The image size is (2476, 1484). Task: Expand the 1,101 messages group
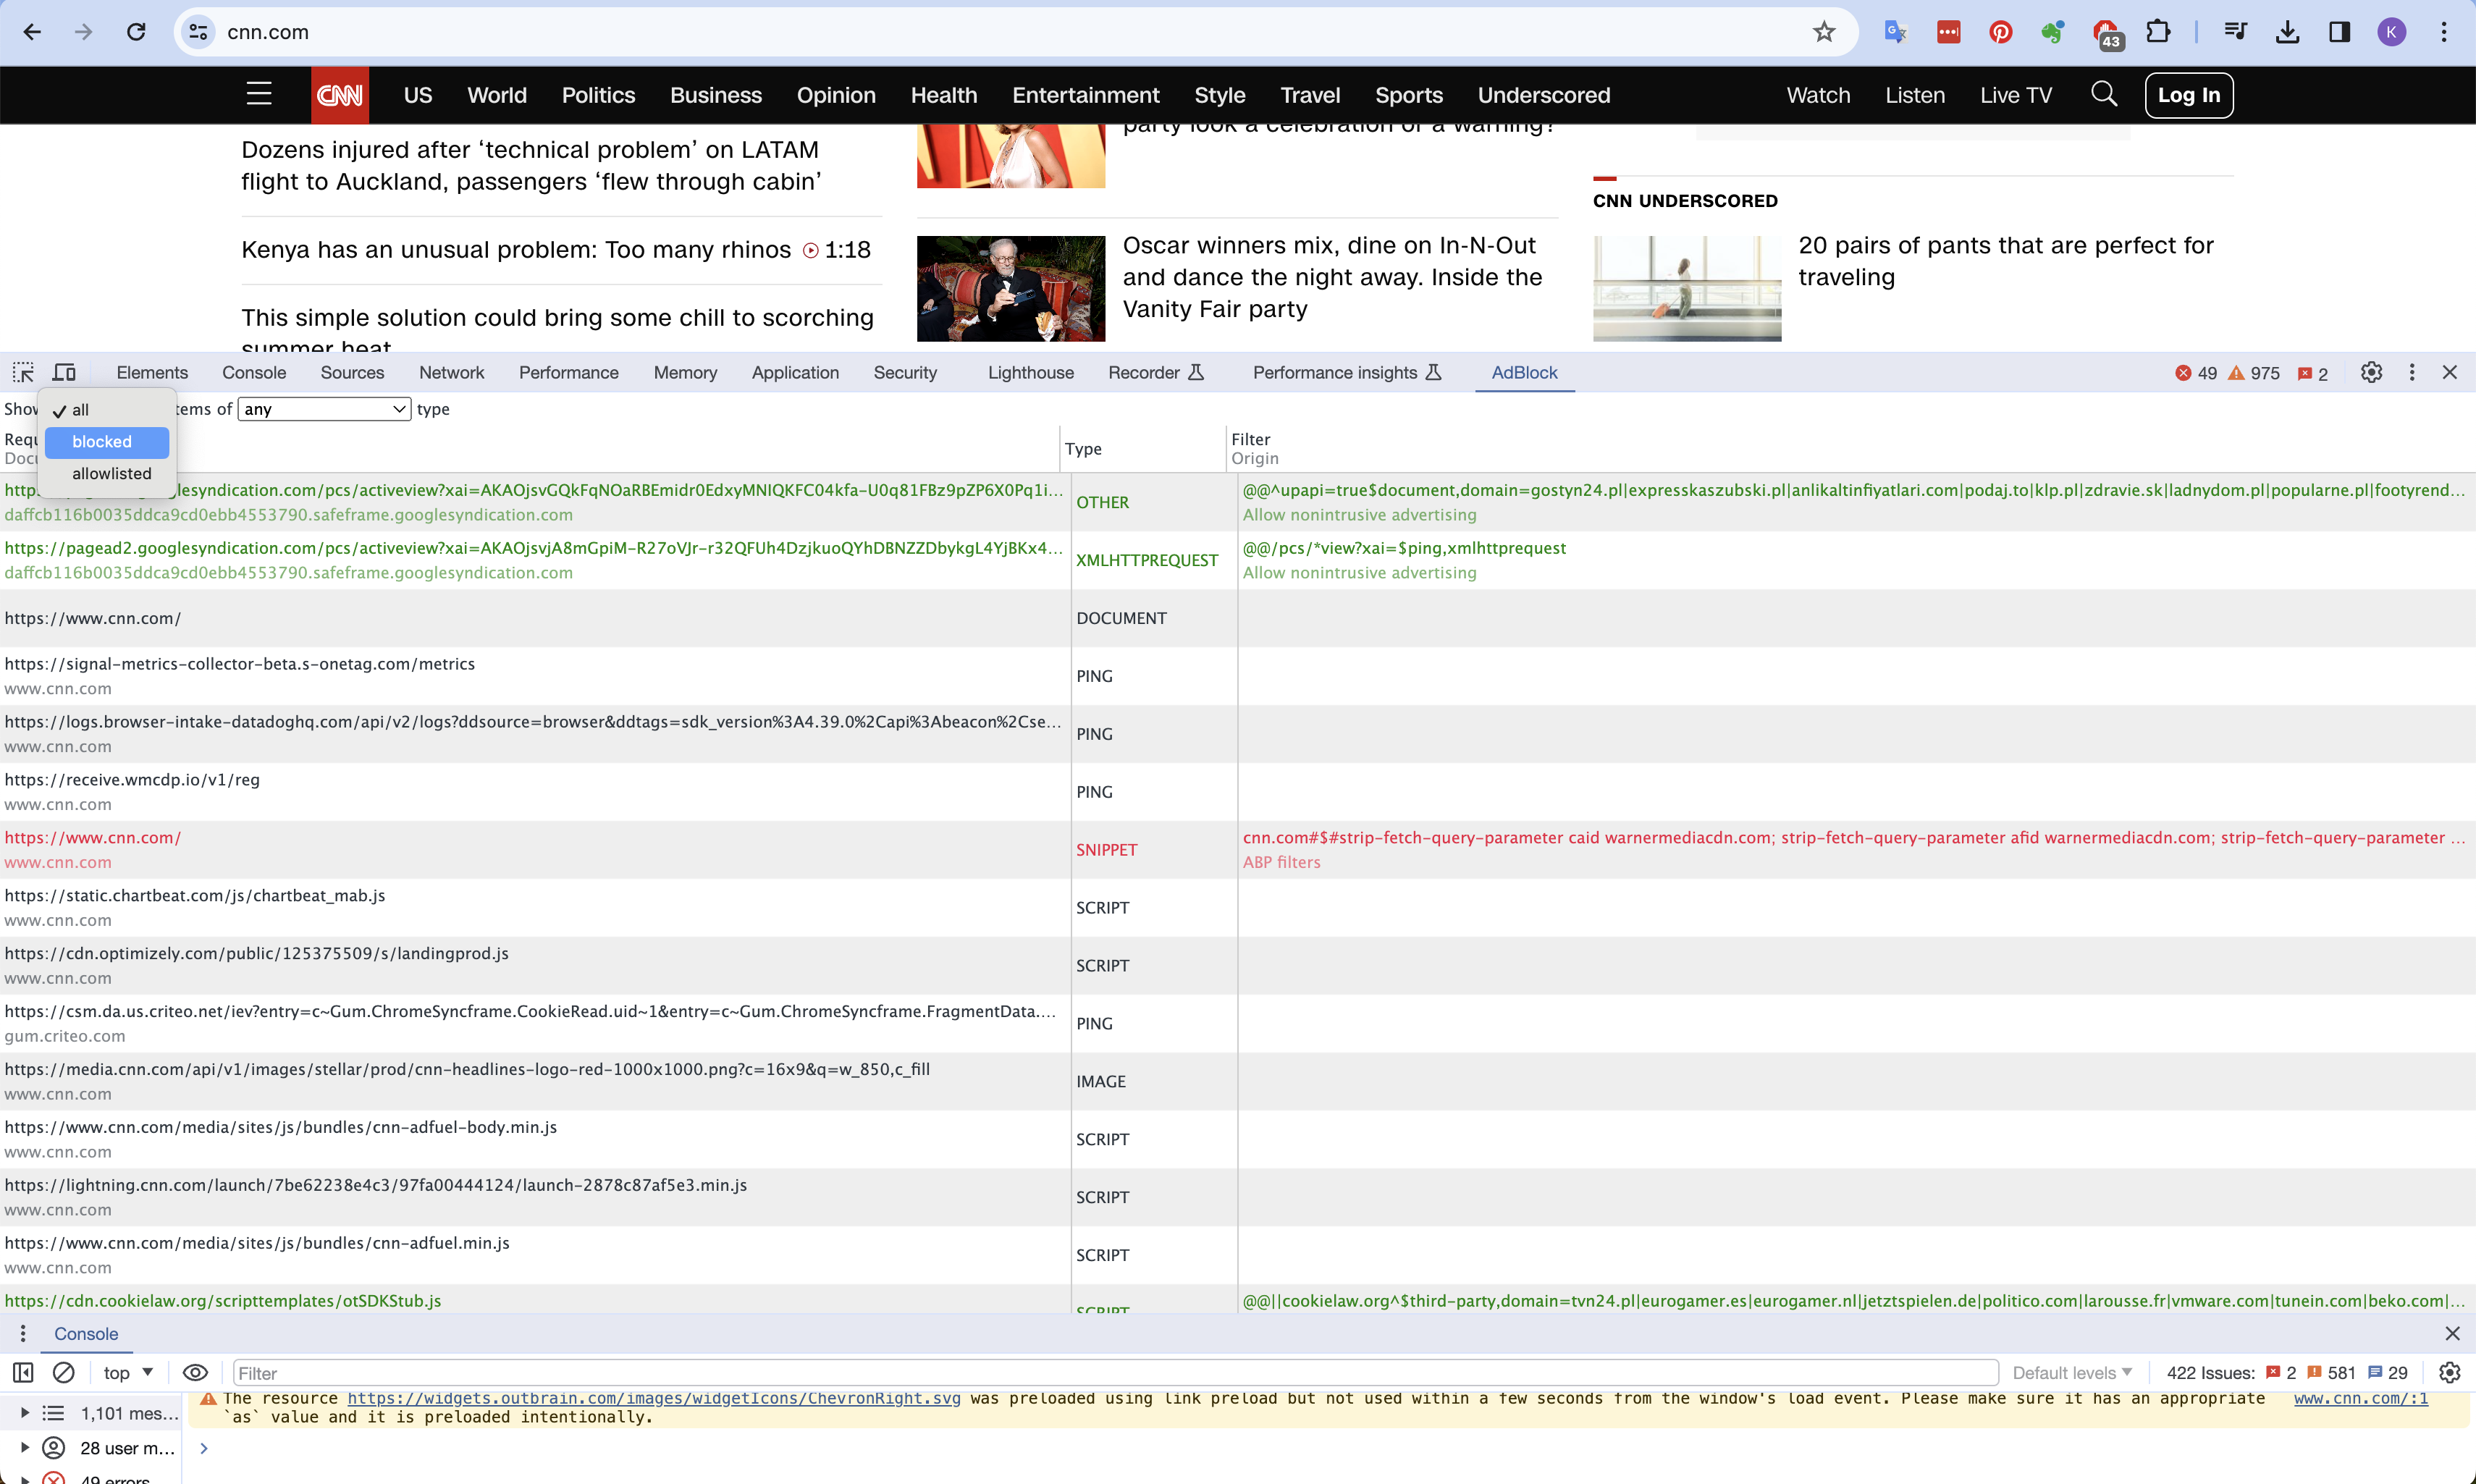(25, 1413)
